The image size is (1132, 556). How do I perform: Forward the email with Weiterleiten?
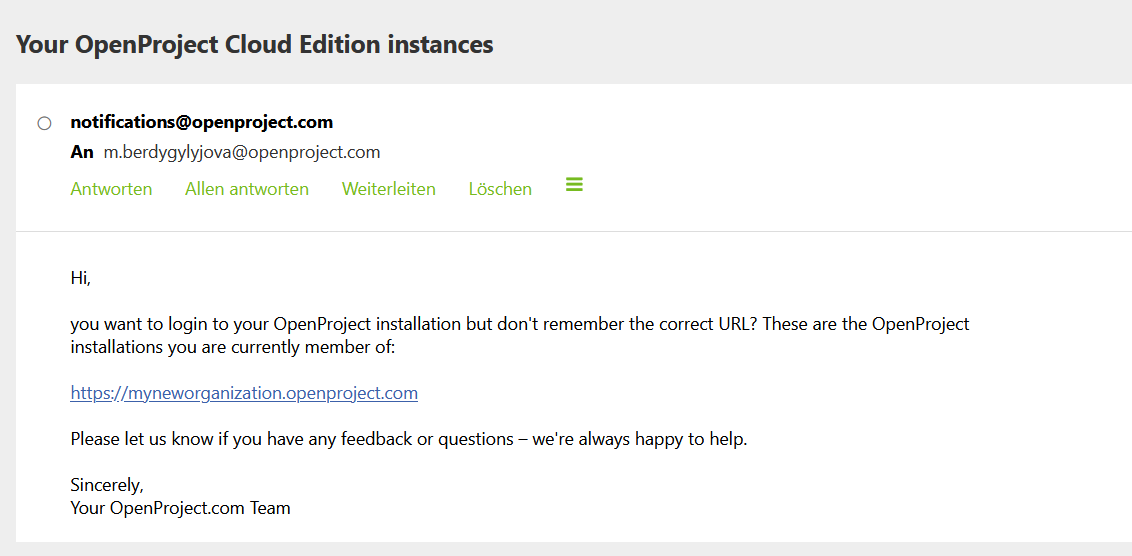[x=388, y=189]
